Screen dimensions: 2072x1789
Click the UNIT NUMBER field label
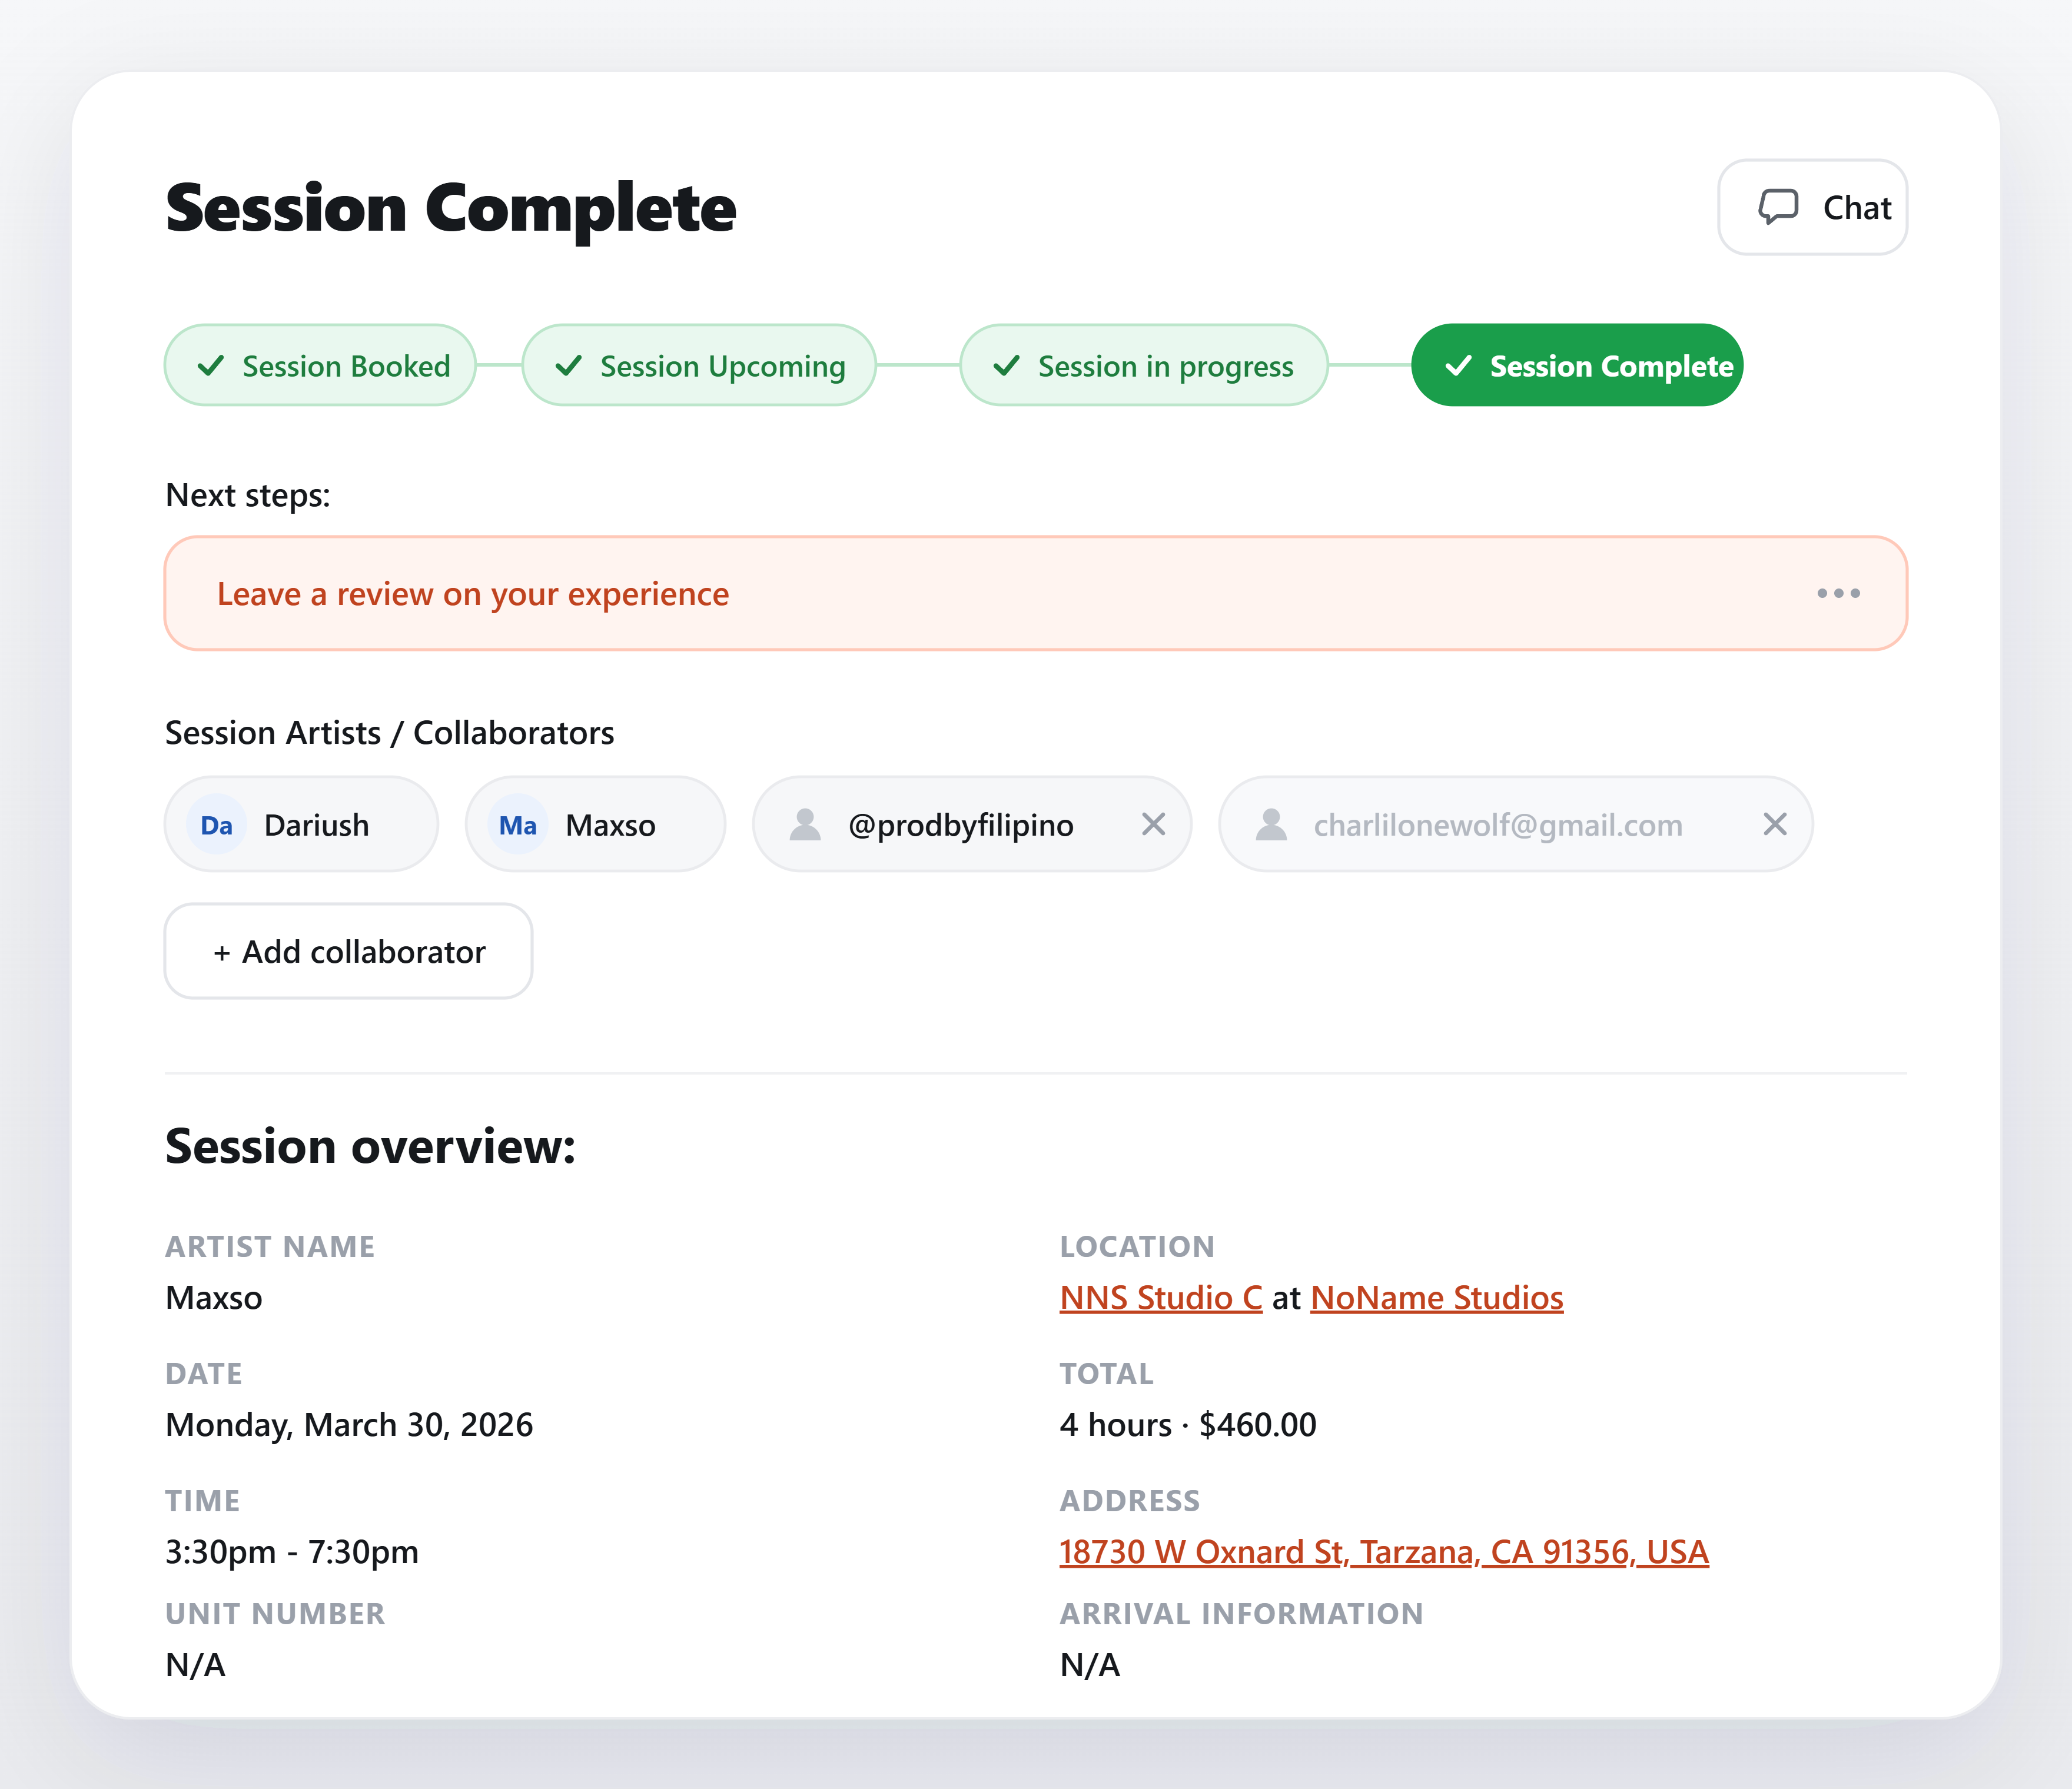275,1614
